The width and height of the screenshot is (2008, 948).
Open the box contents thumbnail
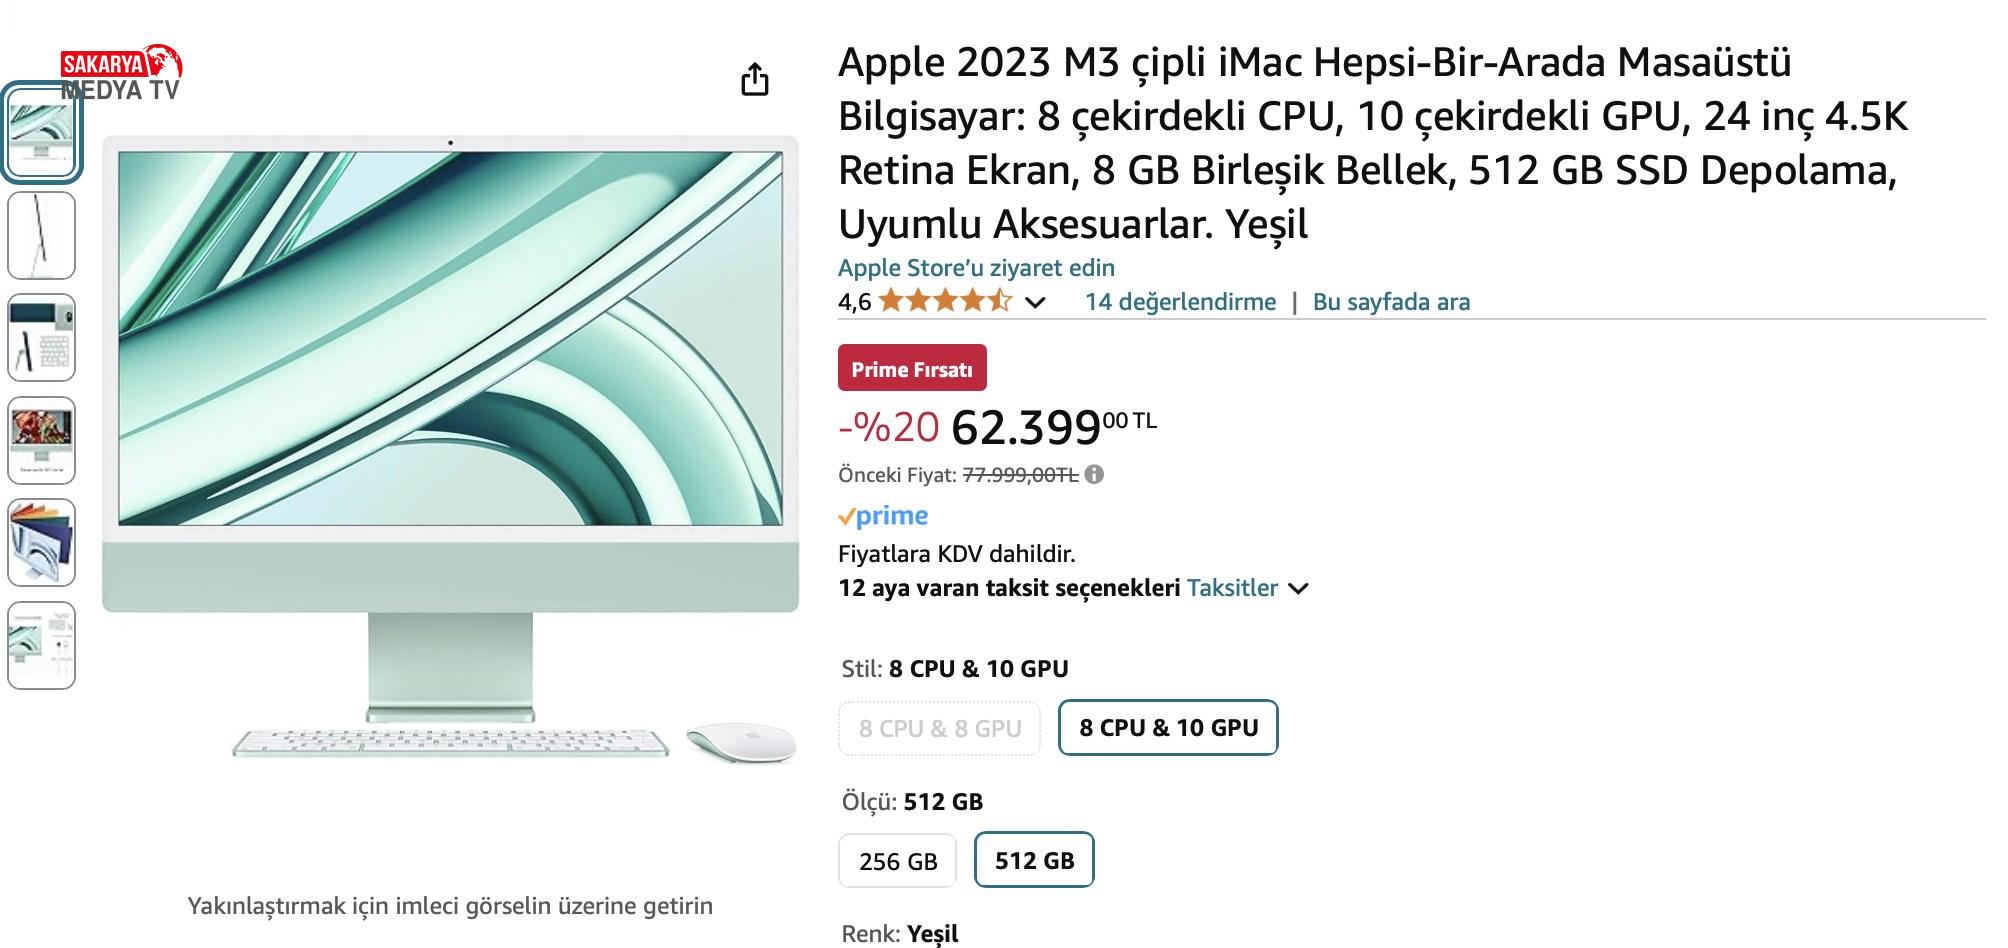41,645
